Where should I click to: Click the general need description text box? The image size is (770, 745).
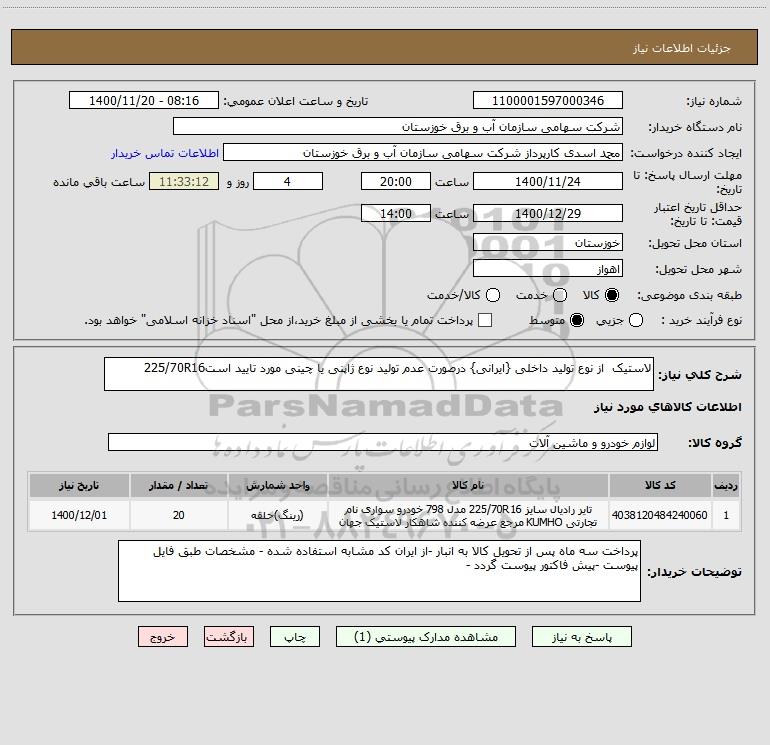[379, 374]
